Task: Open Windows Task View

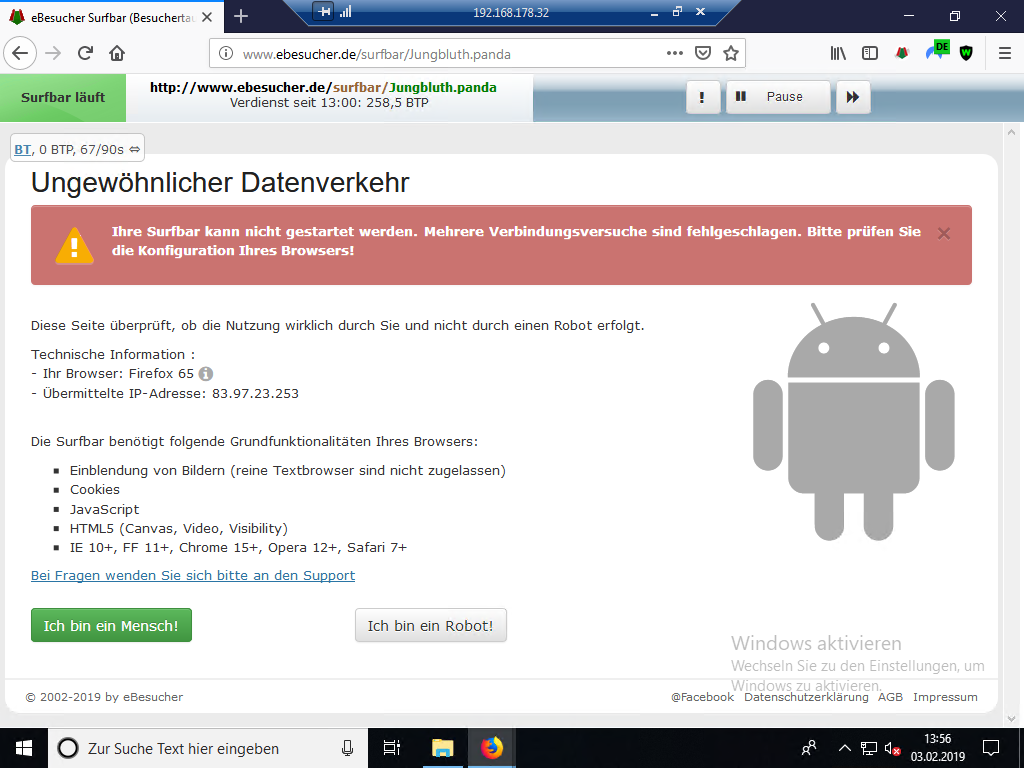Action: pyautogui.click(x=392, y=748)
